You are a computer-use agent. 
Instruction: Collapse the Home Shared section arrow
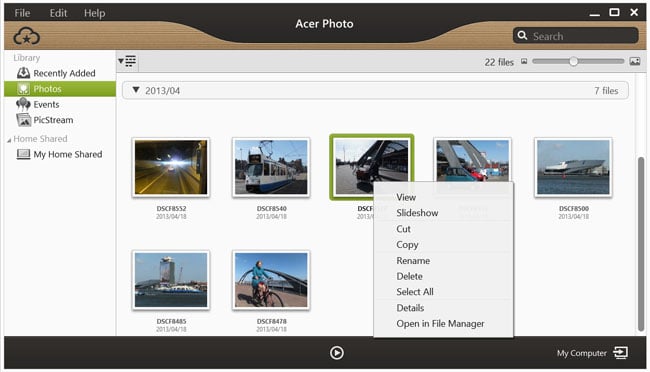coord(9,140)
